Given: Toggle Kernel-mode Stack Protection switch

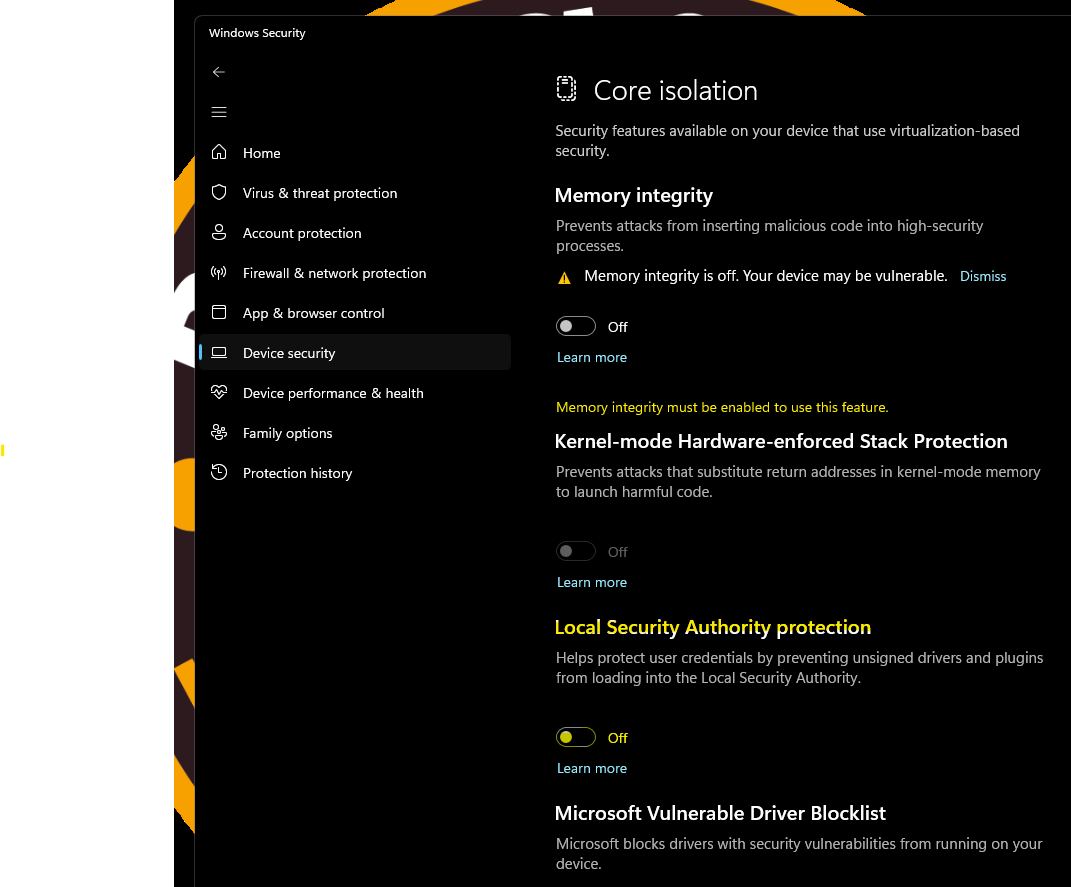Looking at the screenshot, I should [576, 551].
